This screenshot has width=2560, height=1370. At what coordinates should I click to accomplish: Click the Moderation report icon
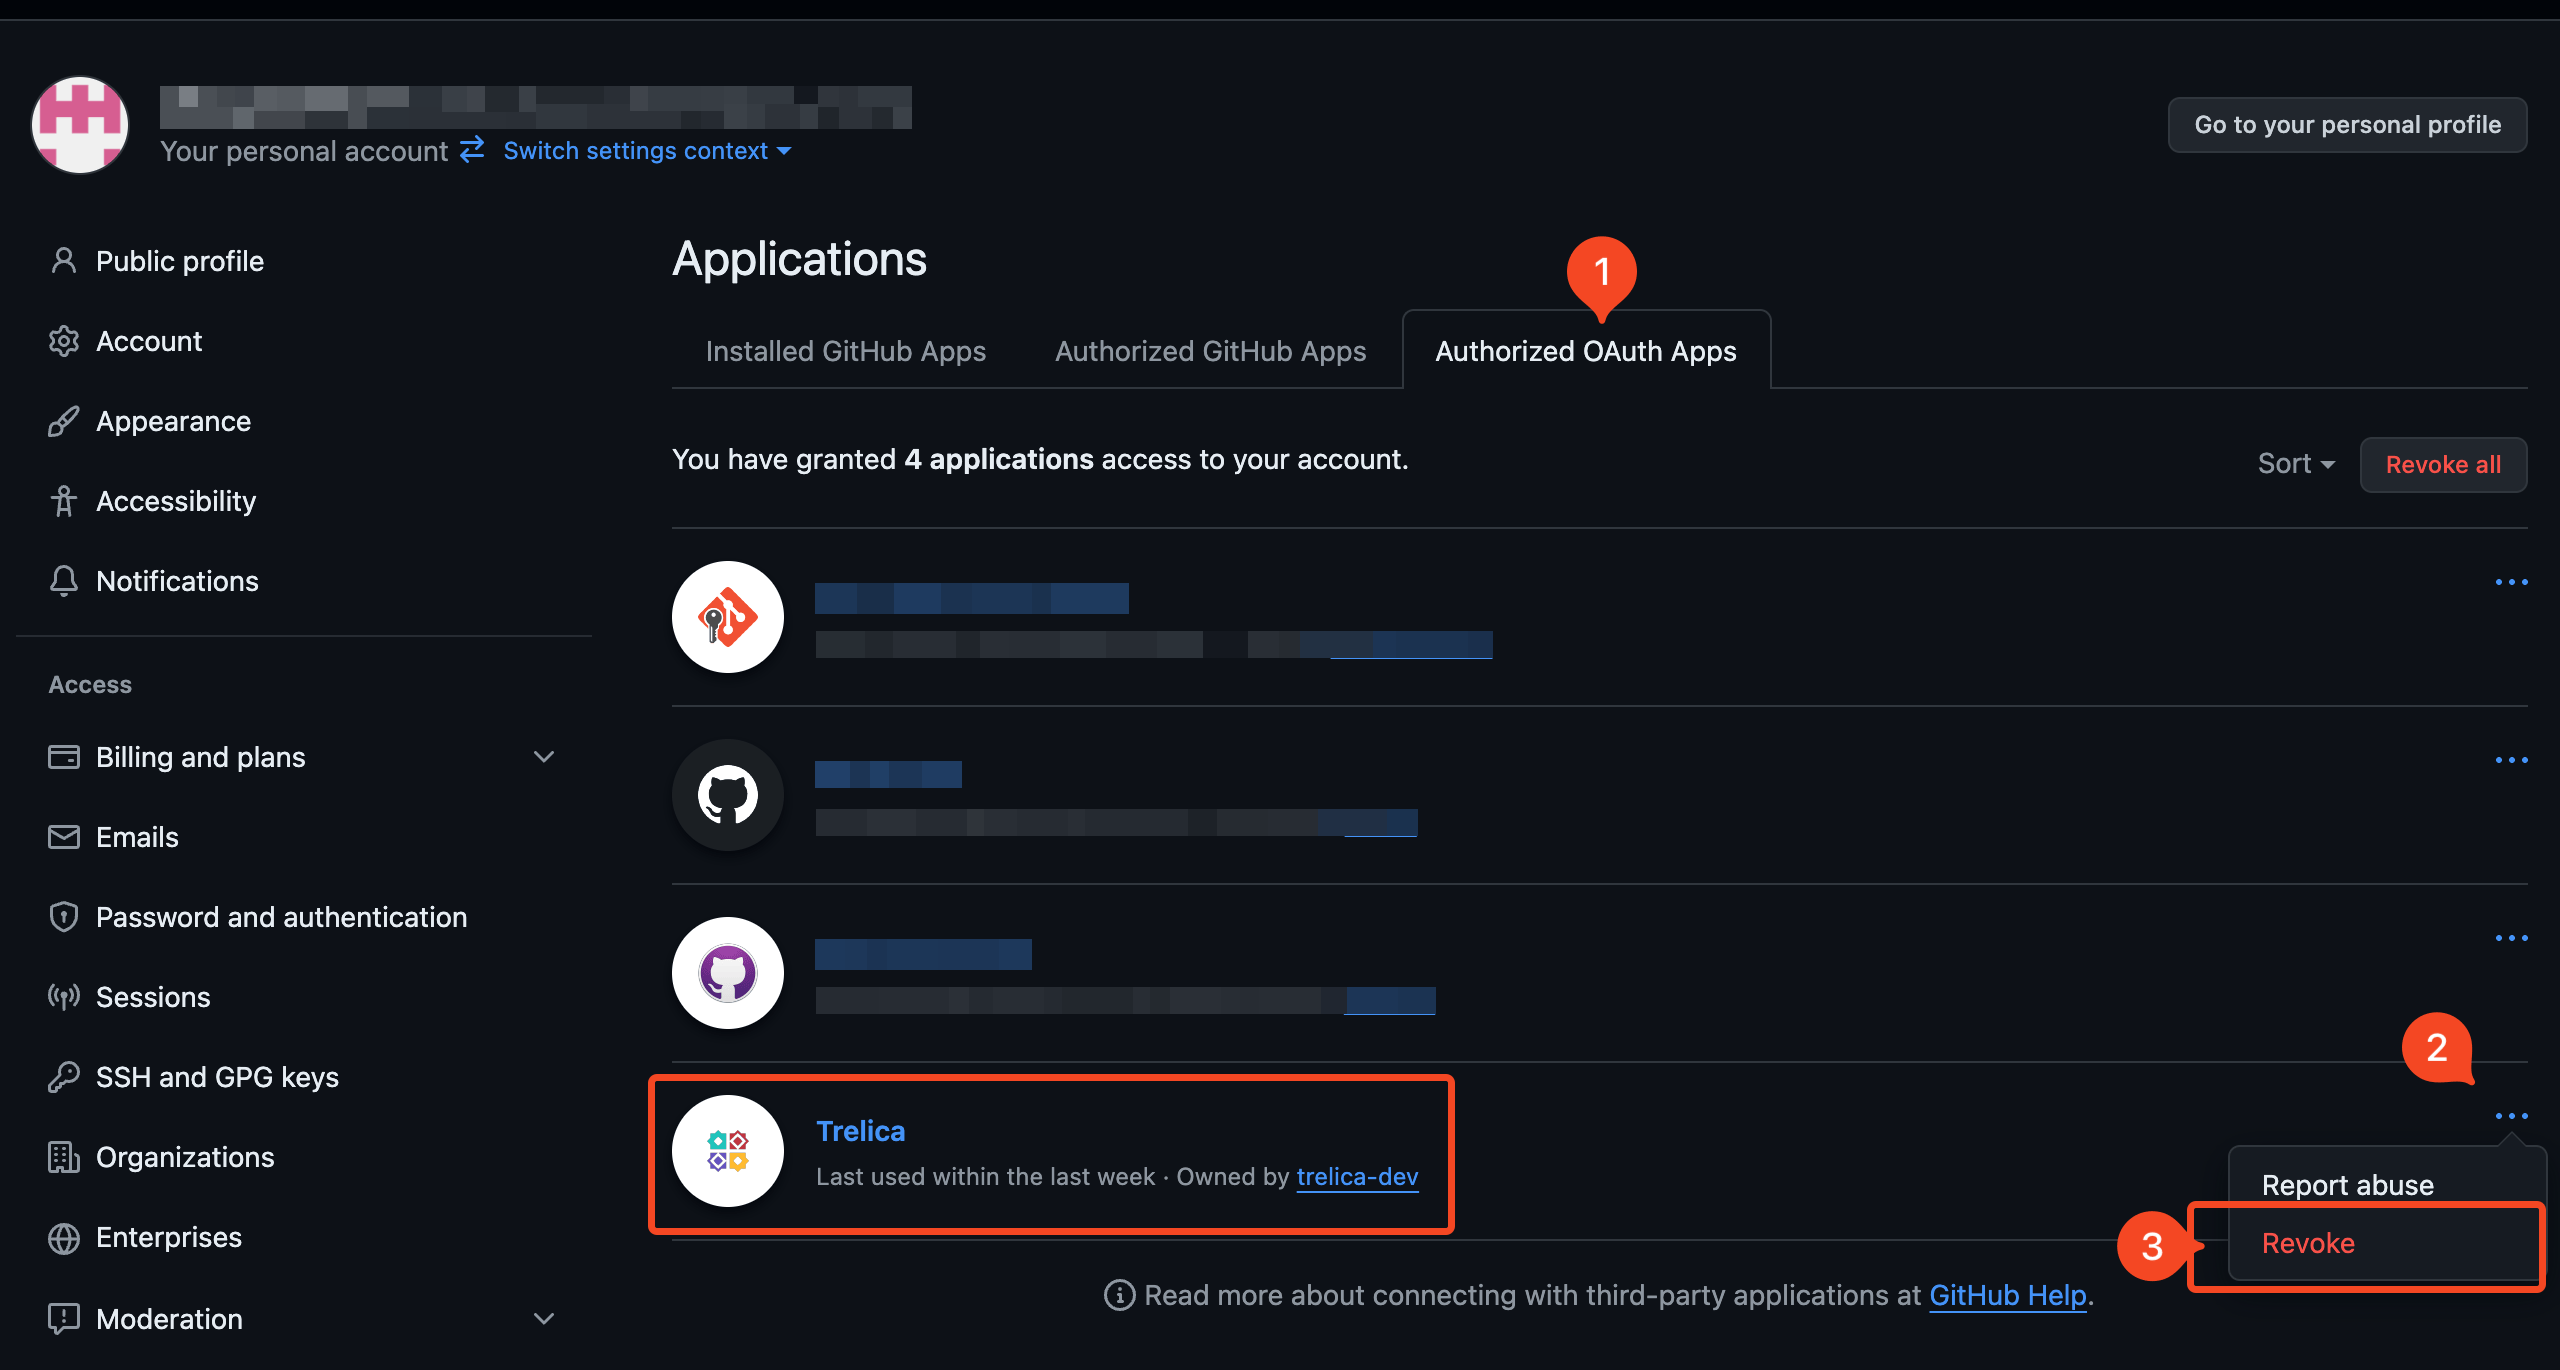coord(64,1319)
